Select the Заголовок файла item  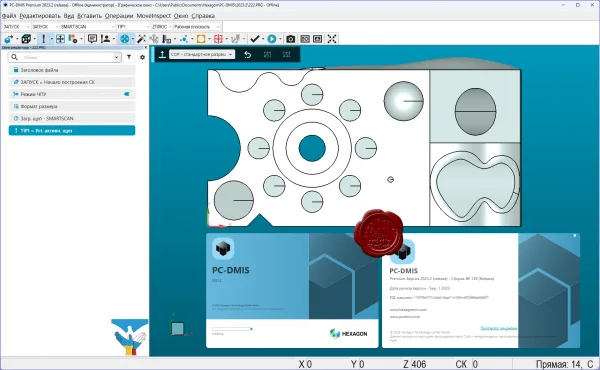(x=72, y=70)
